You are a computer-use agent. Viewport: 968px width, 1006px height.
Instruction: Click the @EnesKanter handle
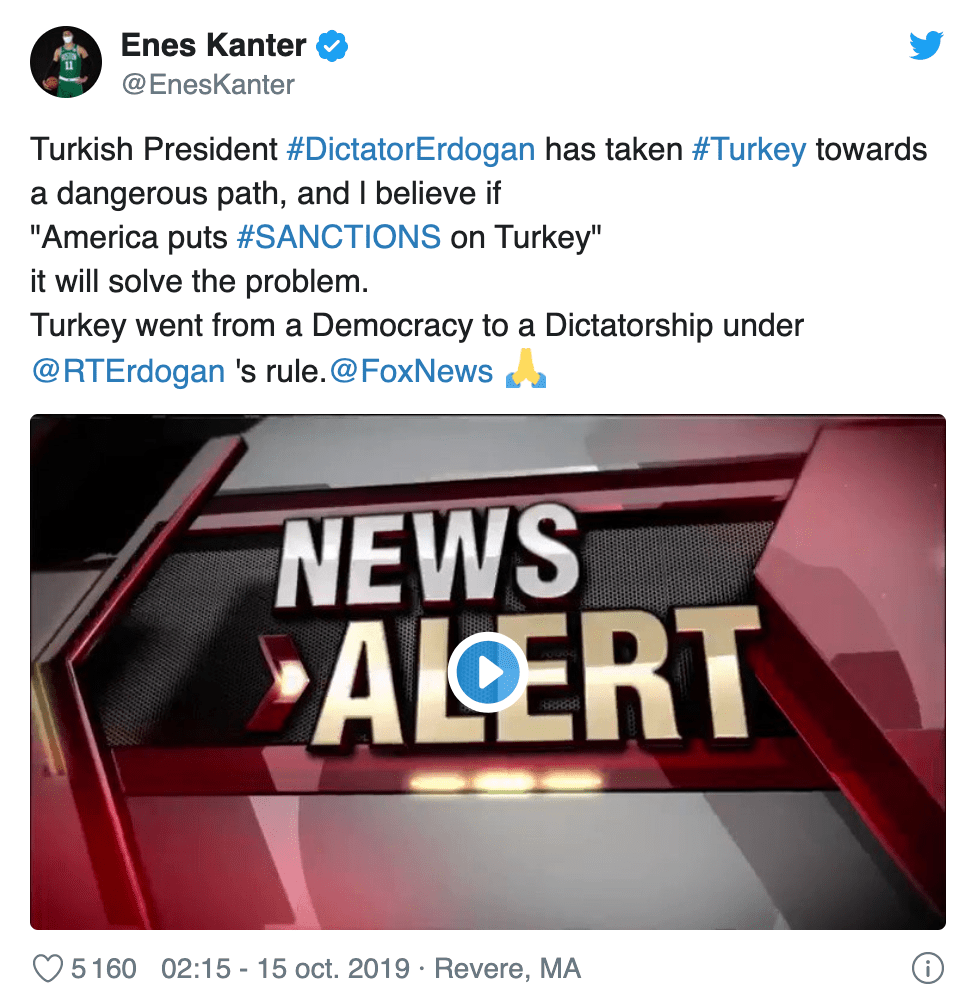click(x=208, y=85)
